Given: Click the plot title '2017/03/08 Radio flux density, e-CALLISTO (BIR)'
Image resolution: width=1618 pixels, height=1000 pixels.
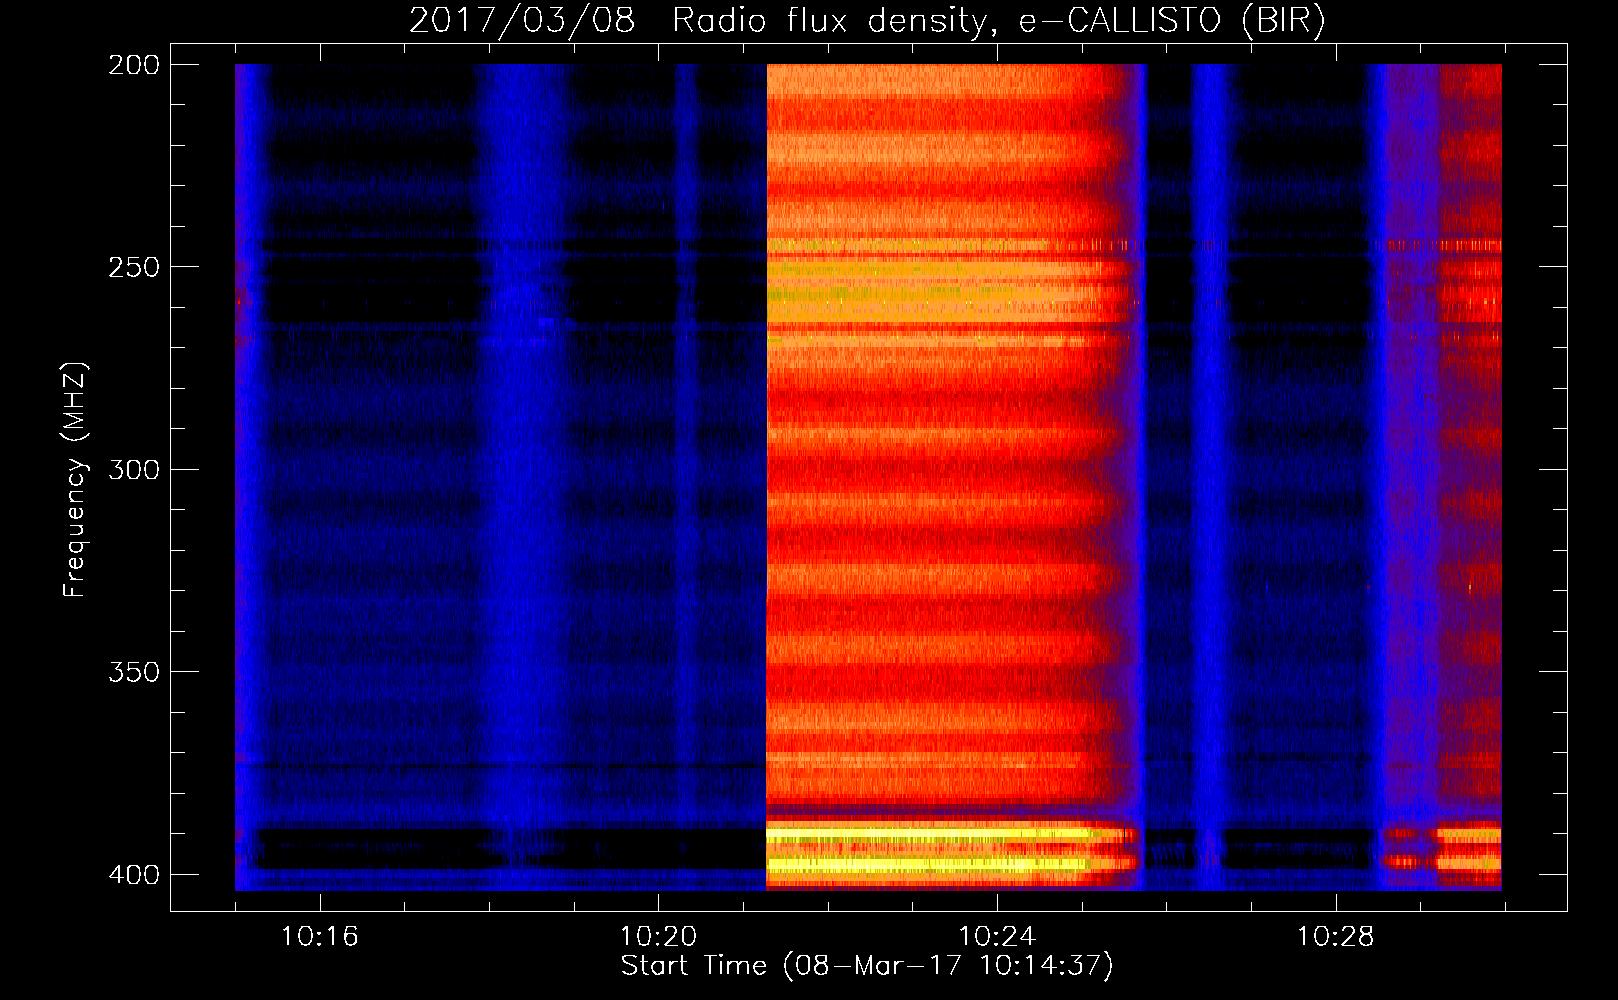Looking at the screenshot, I should click(867, 20).
